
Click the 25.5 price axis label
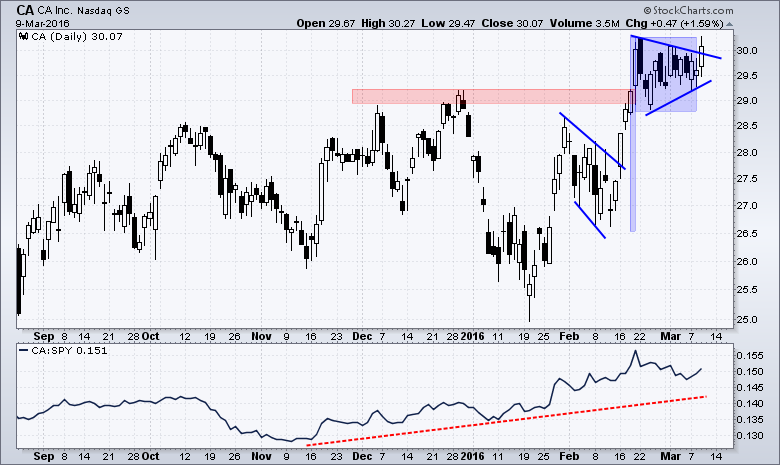(747, 289)
